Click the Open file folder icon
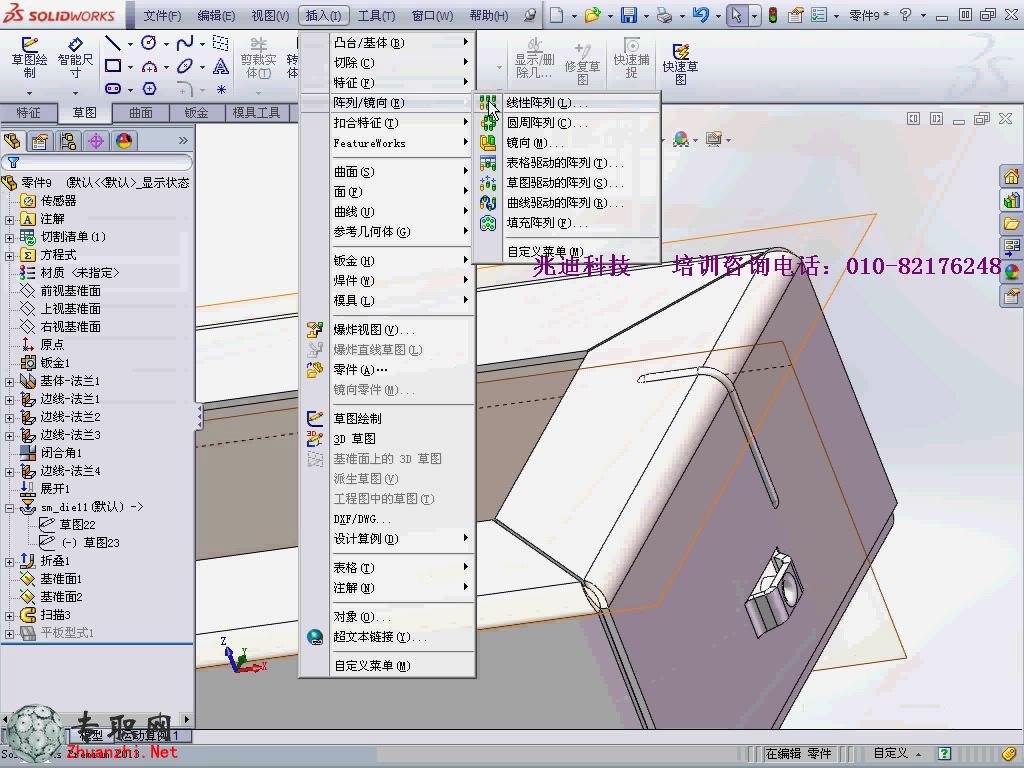The image size is (1024, 768). tap(592, 15)
